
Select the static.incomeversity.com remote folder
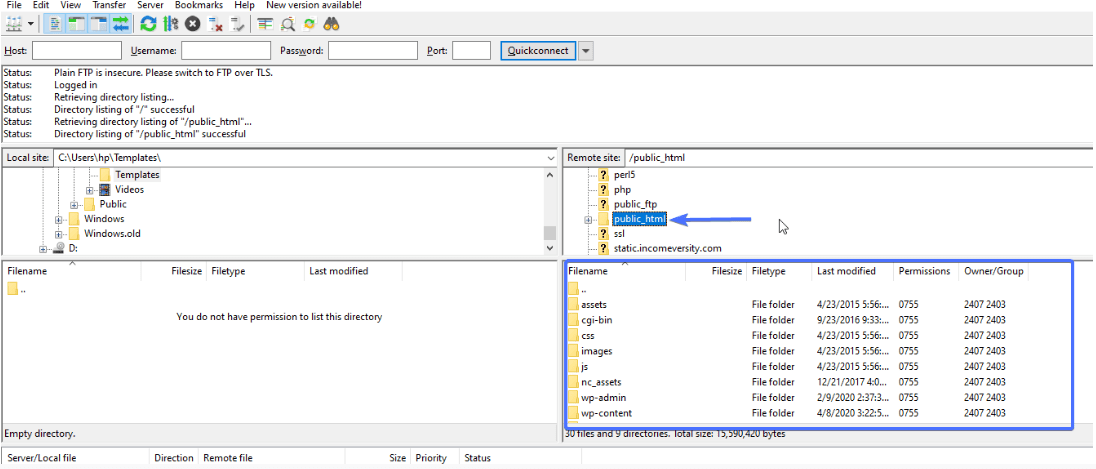click(668, 248)
